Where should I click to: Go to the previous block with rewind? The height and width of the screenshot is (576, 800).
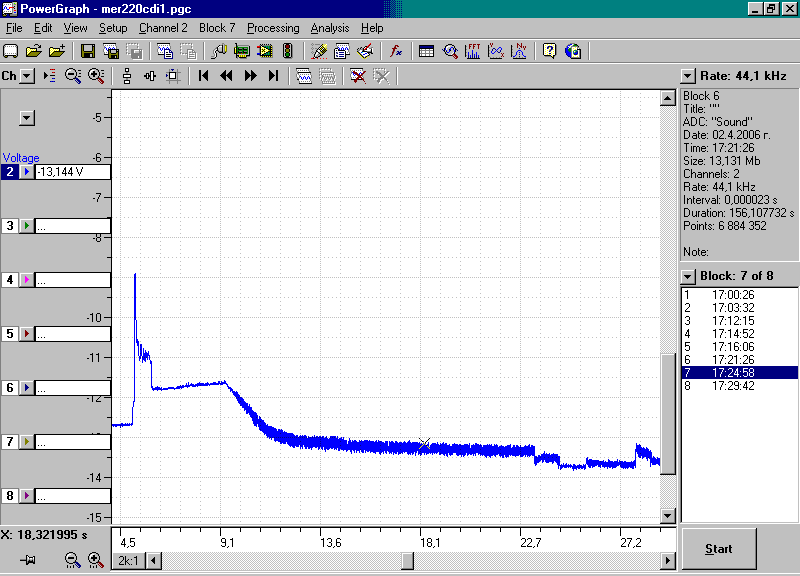227,76
